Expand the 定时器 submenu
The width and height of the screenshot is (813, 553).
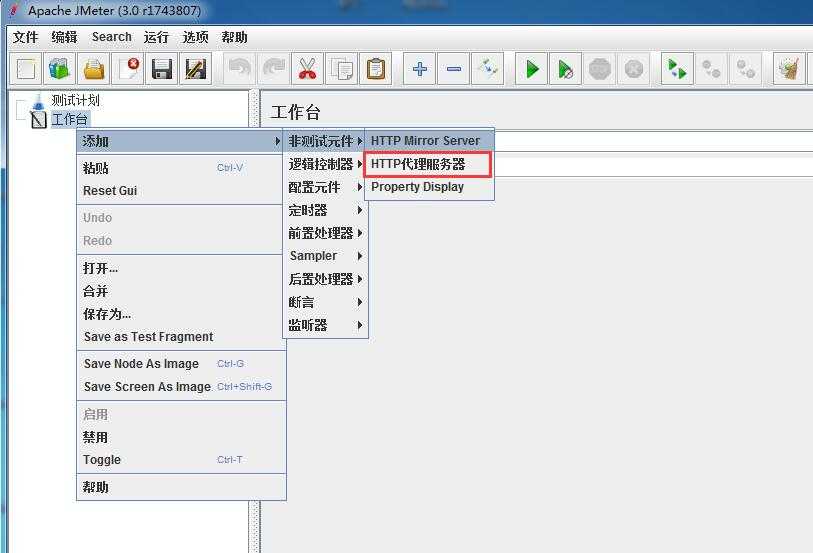tap(325, 210)
